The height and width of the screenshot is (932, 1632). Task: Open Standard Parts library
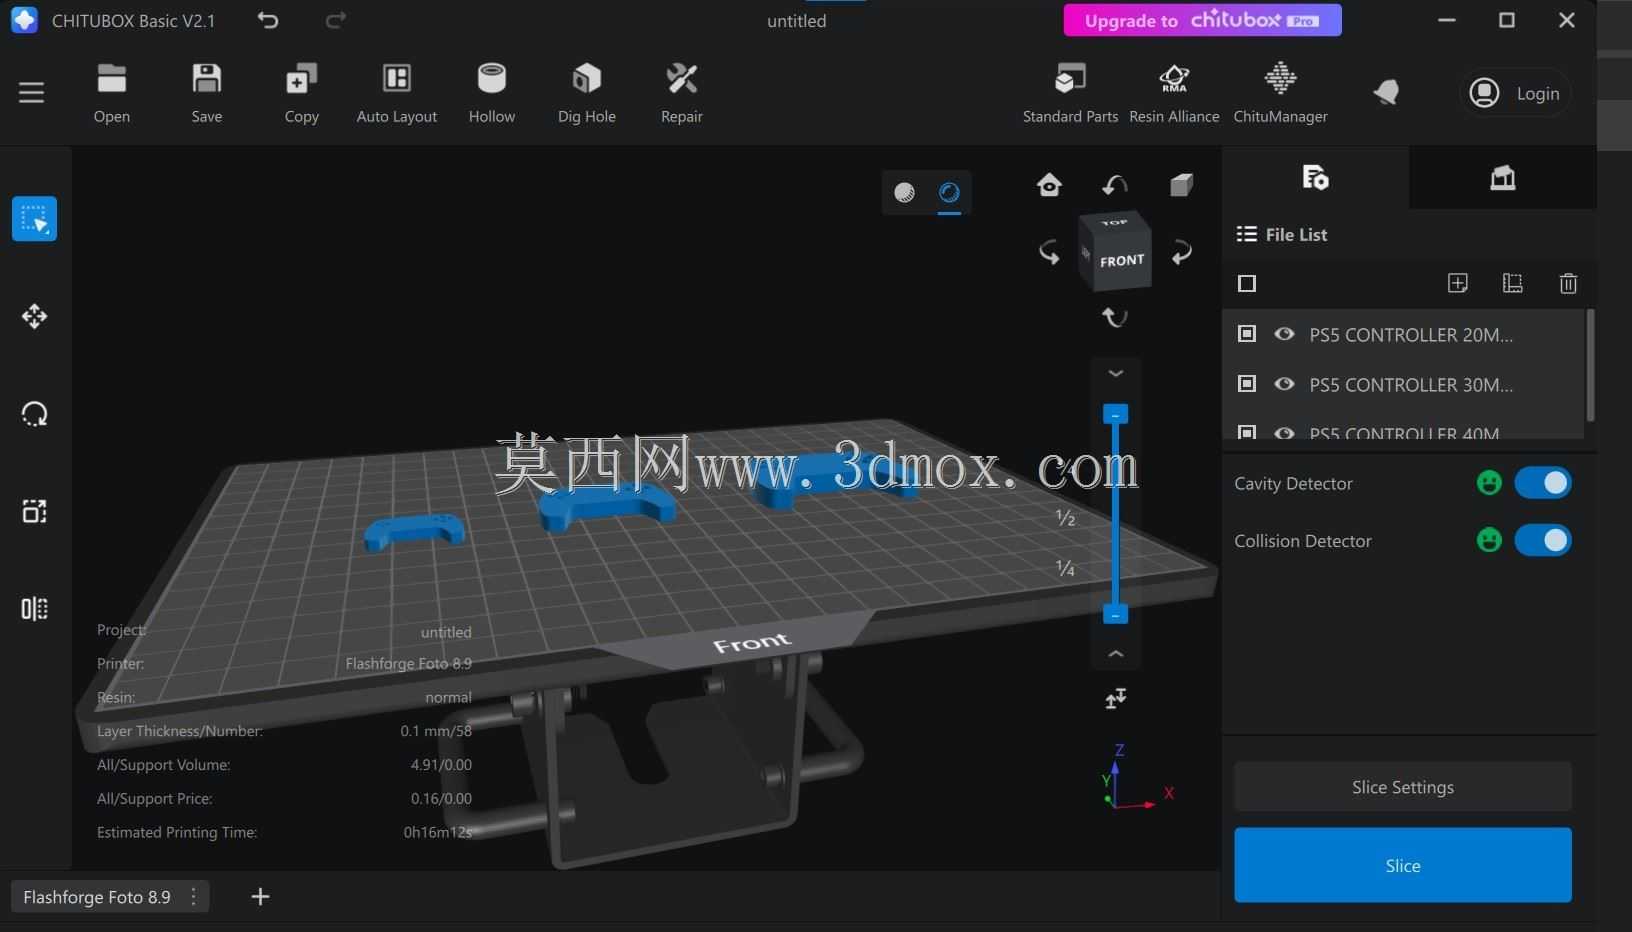tap(1070, 93)
